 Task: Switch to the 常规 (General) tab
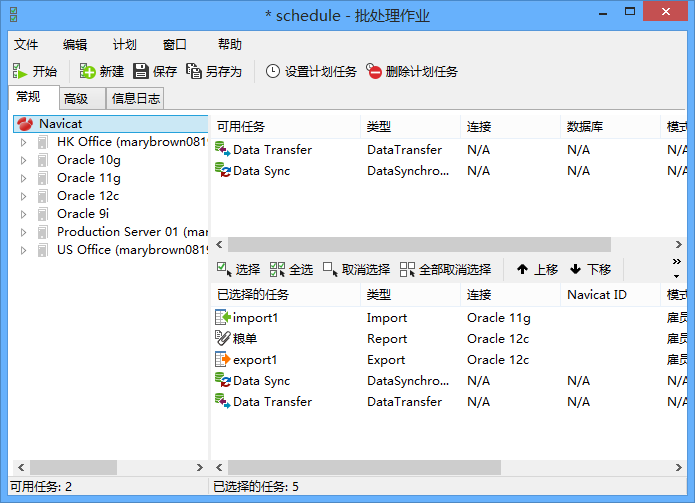point(34,97)
